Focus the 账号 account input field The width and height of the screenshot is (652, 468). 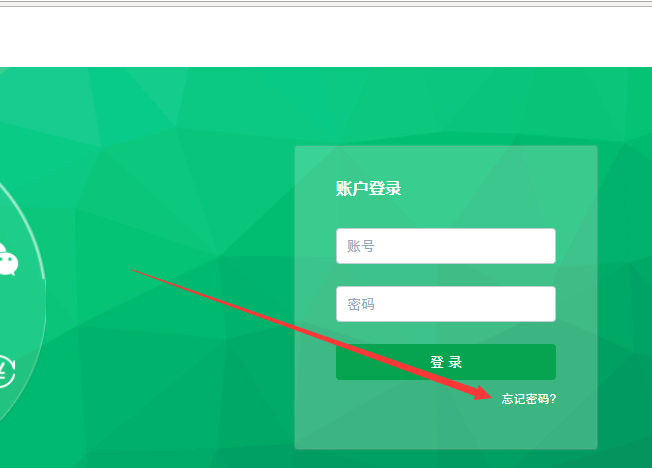(446, 246)
